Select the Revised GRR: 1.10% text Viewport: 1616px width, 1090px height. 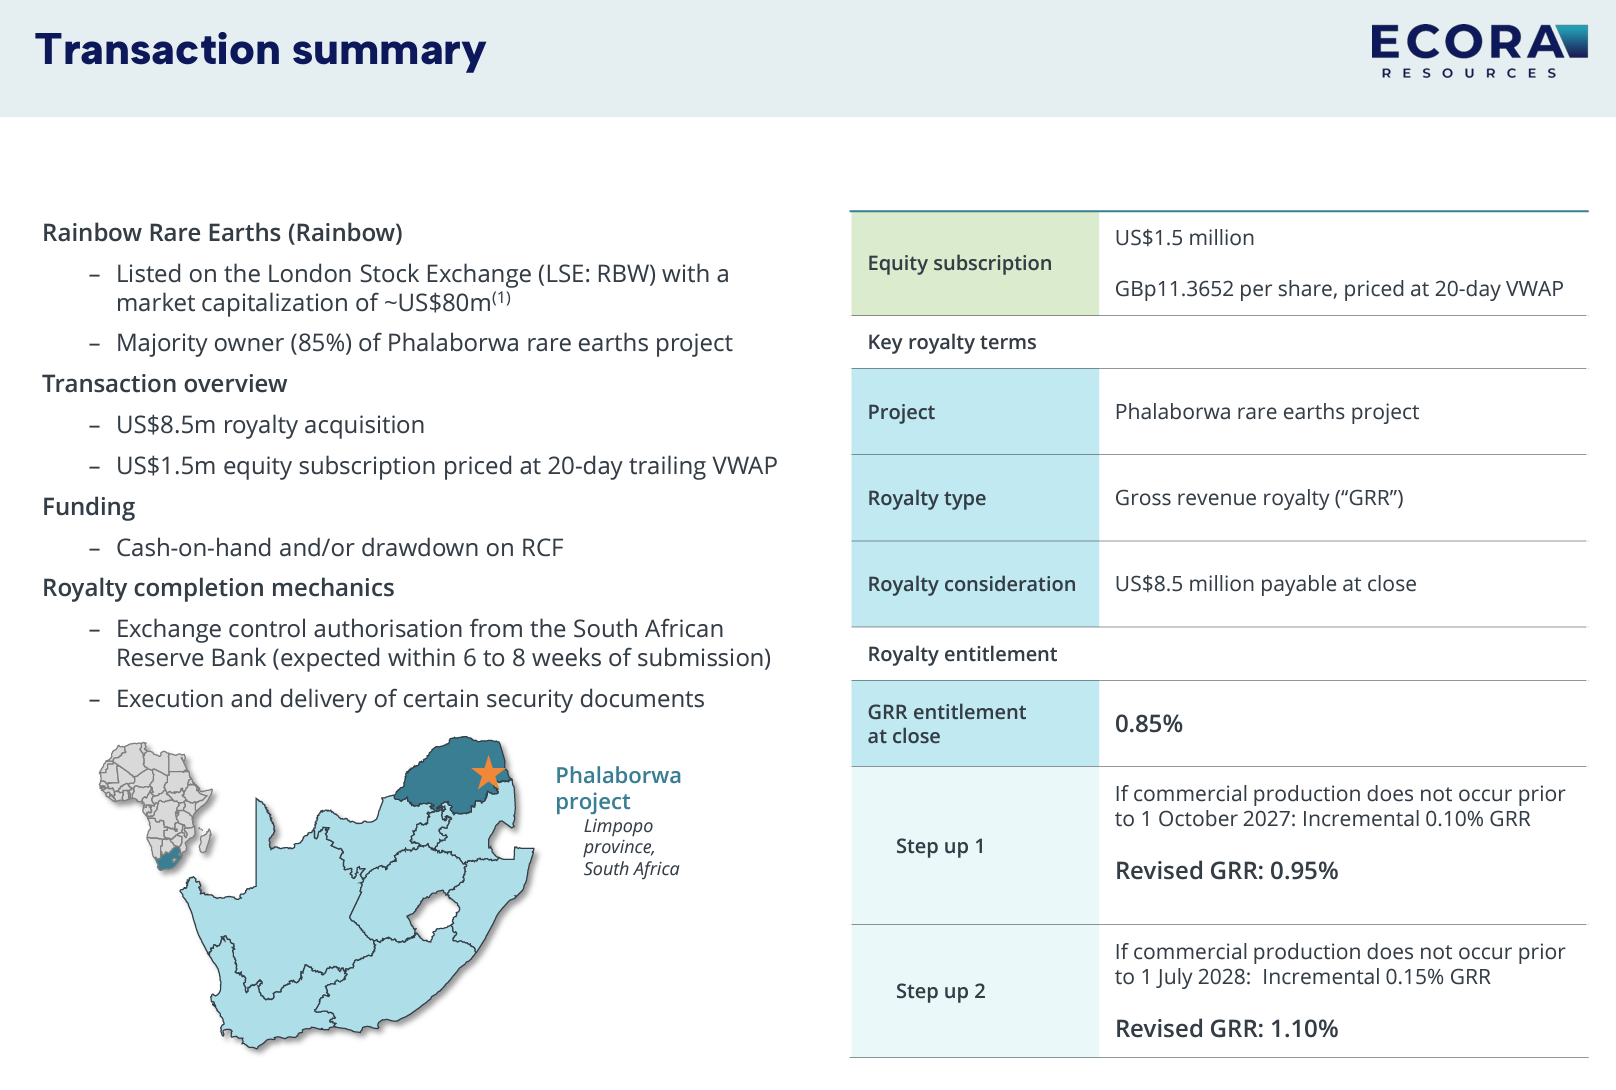click(1226, 1029)
